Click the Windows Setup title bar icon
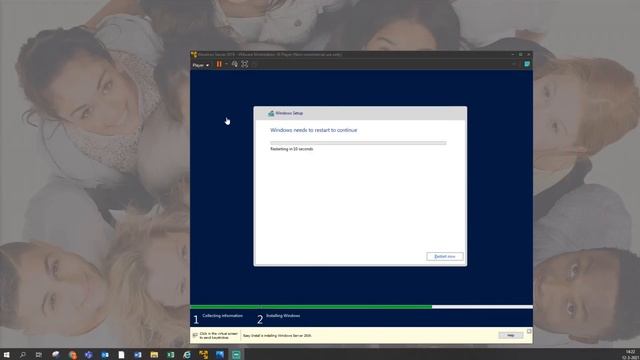The height and width of the screenshot is (360, 640). tap(271, 113)
